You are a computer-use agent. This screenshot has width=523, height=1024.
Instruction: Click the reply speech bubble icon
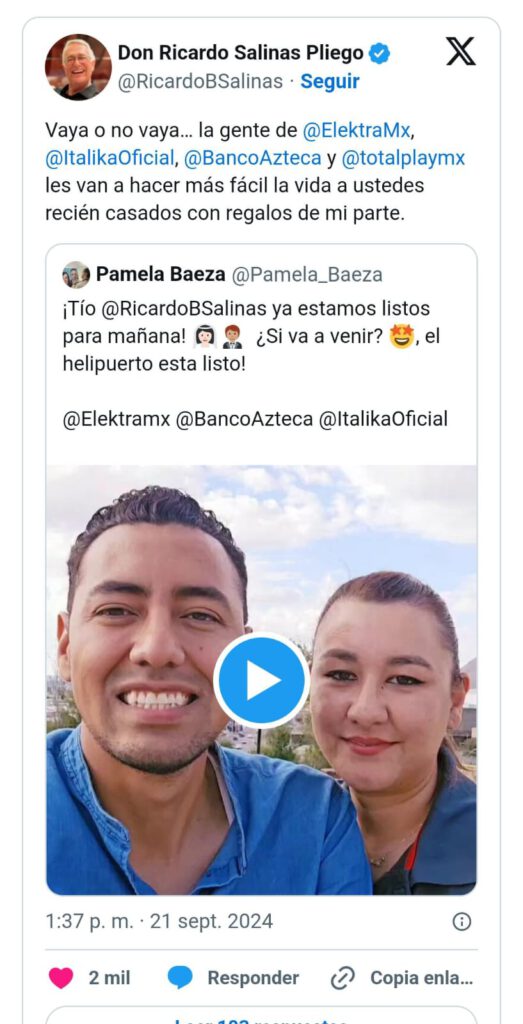pyautogui.click(x=180, y=978)
